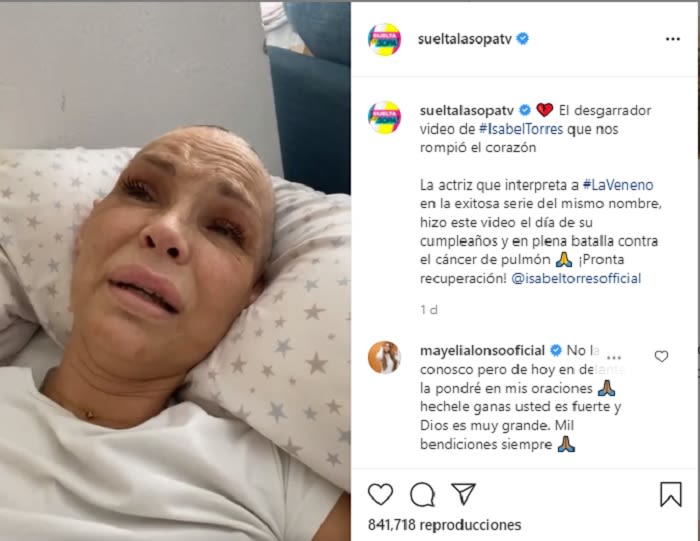The image size is (700, 541).
Task: Open sueltalasopatv avatar beside caption
Action: click(384, 117)
